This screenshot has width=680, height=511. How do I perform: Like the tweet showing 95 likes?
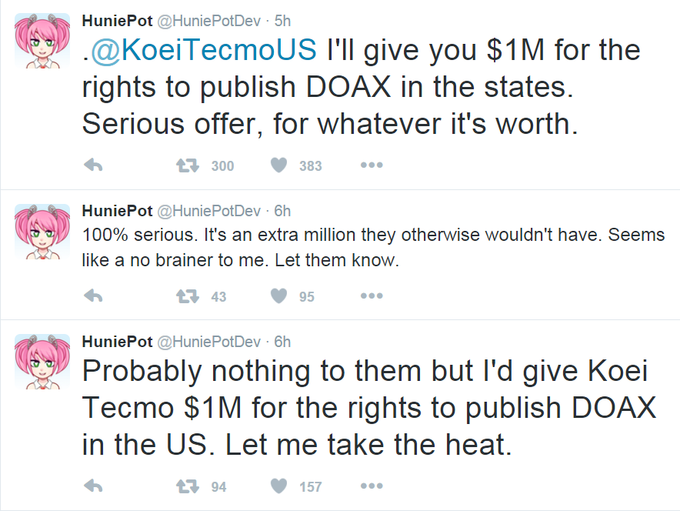[x=279, y=296]
